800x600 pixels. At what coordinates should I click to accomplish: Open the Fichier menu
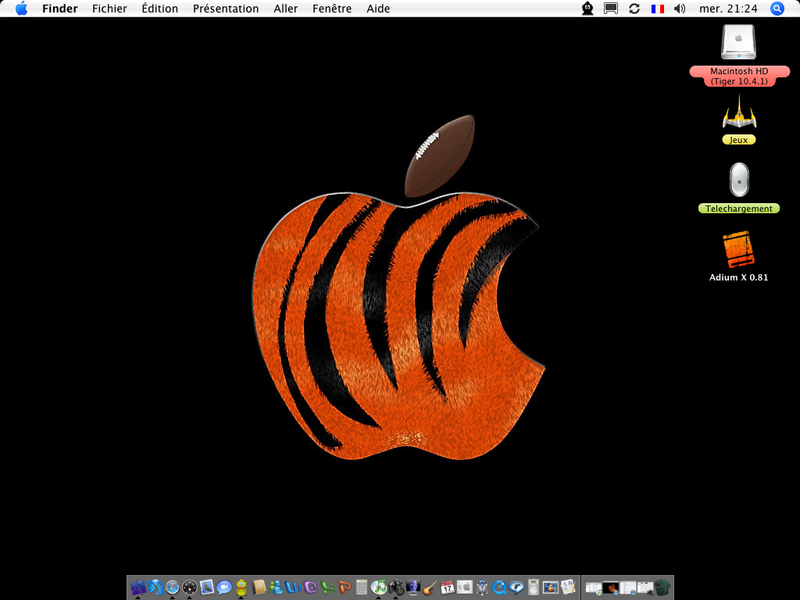(x=110, y=9)
